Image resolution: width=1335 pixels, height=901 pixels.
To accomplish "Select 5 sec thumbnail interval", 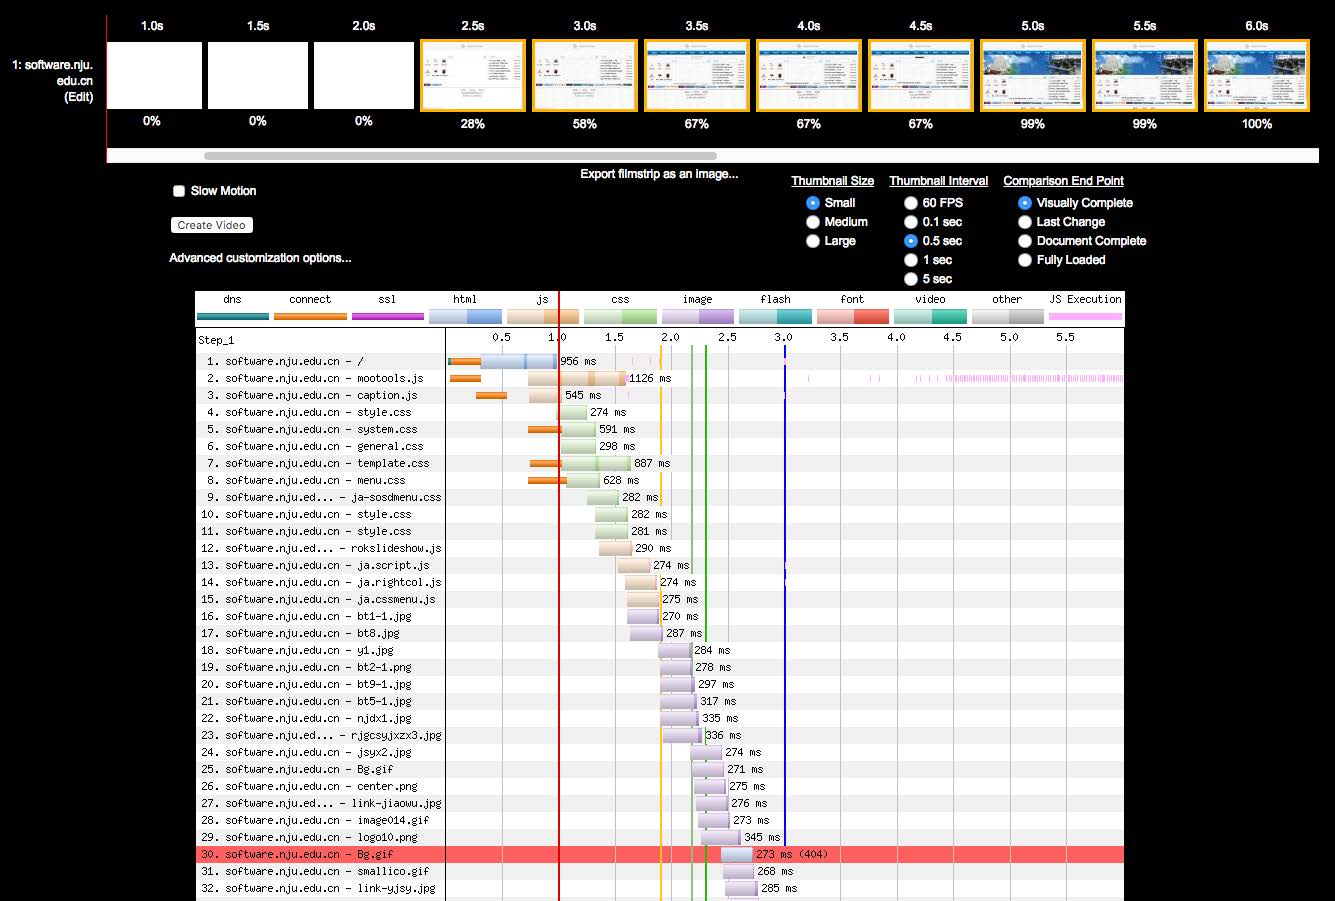I will [x=911, y=279].
